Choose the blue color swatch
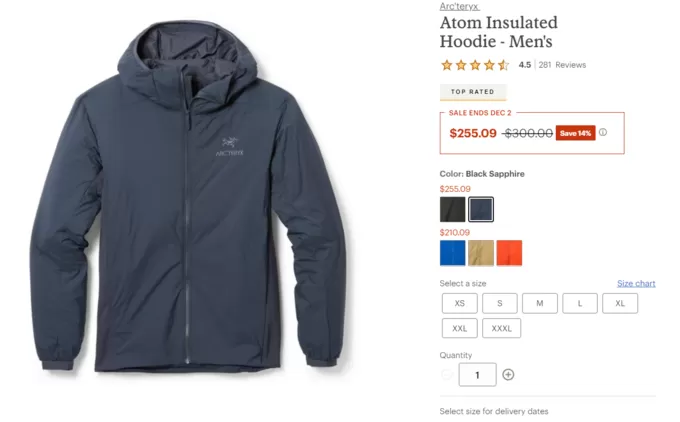 point(452,253)
